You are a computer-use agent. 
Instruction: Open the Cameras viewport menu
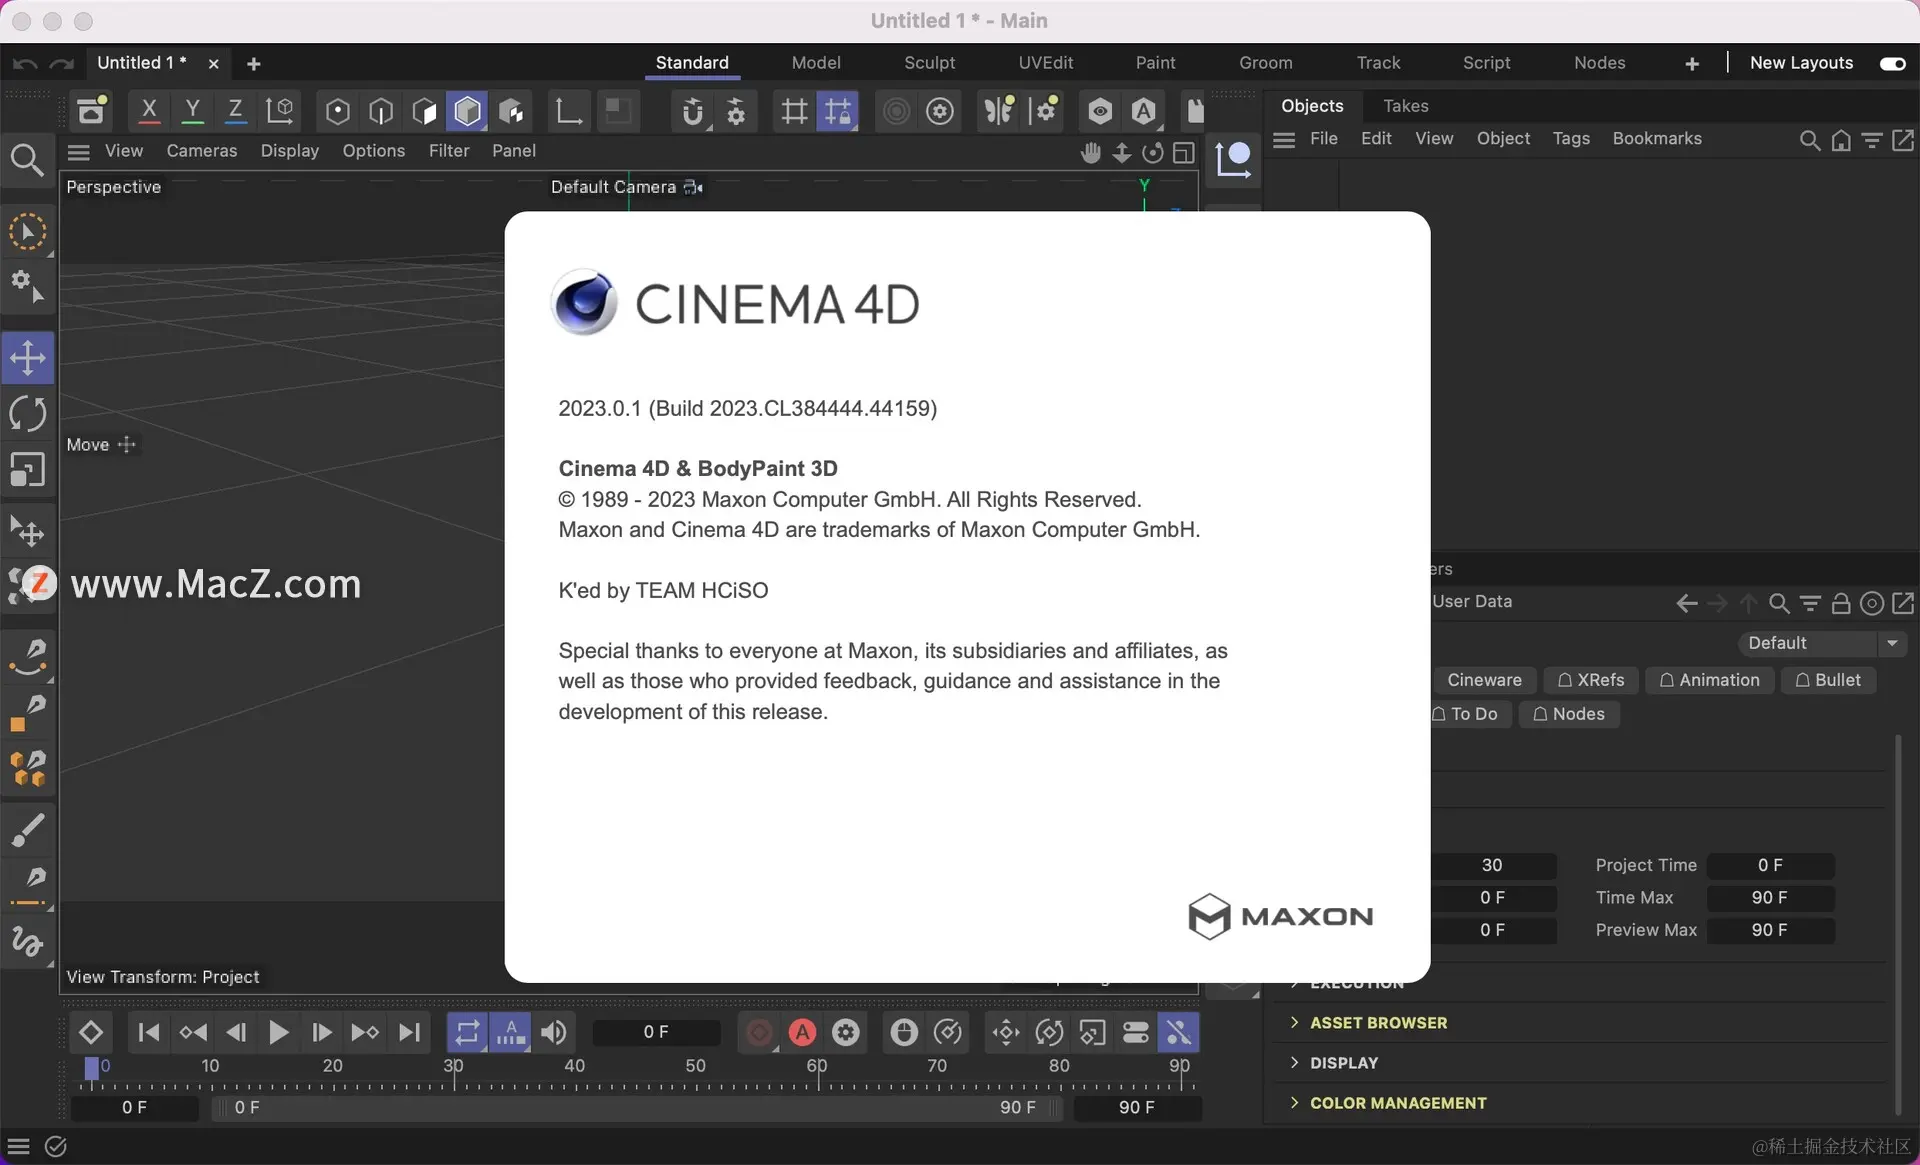click(201, 150)
